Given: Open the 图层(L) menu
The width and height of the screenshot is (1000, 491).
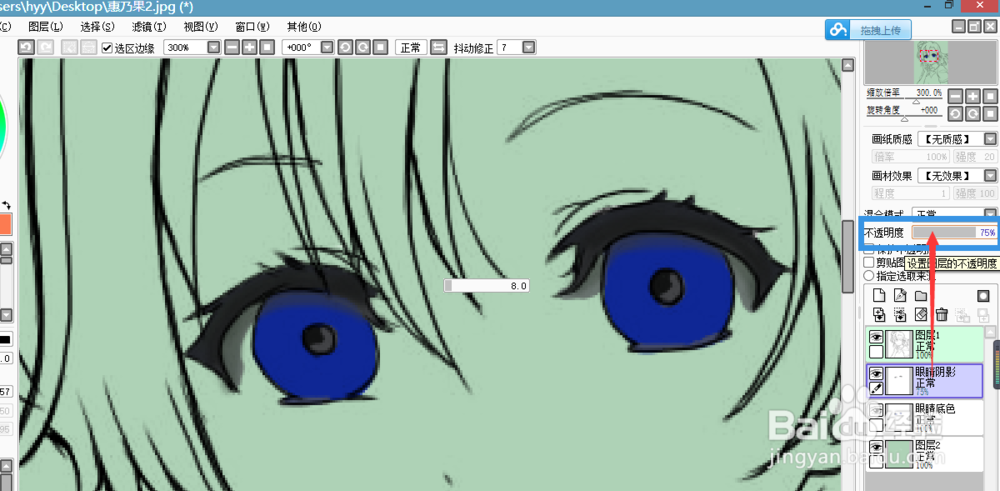Looking at the screenshot, I should click(46, 27).
